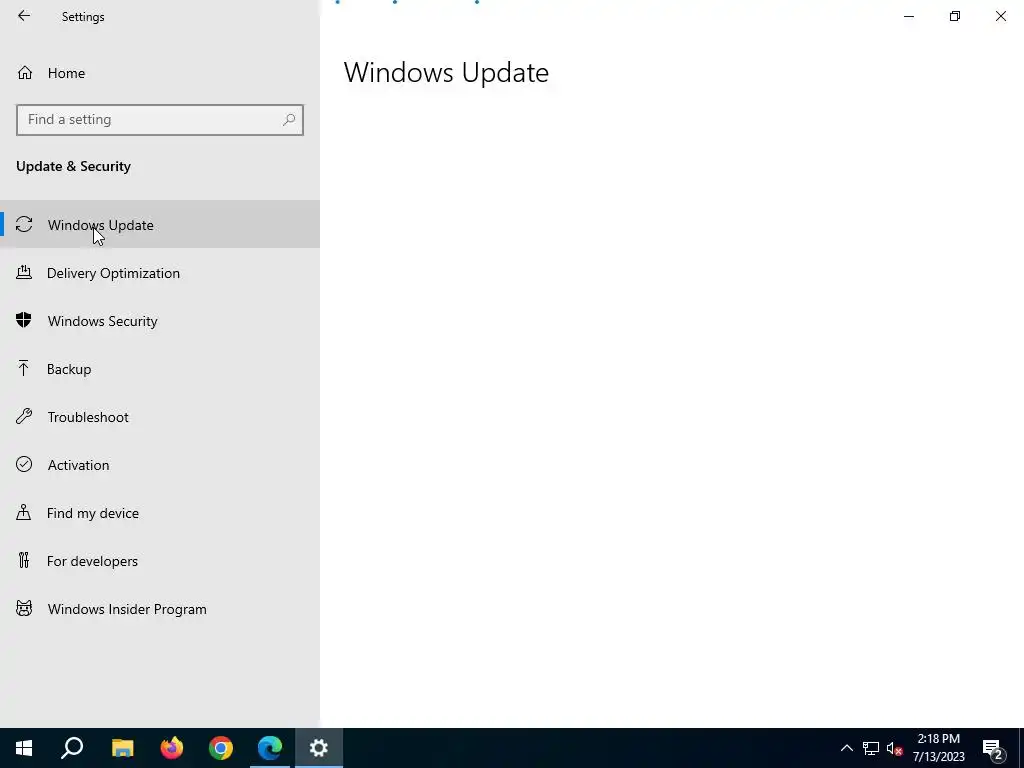Launch File Explorer from taskbar
The image size is (1024, 768).
pos(122,748)
